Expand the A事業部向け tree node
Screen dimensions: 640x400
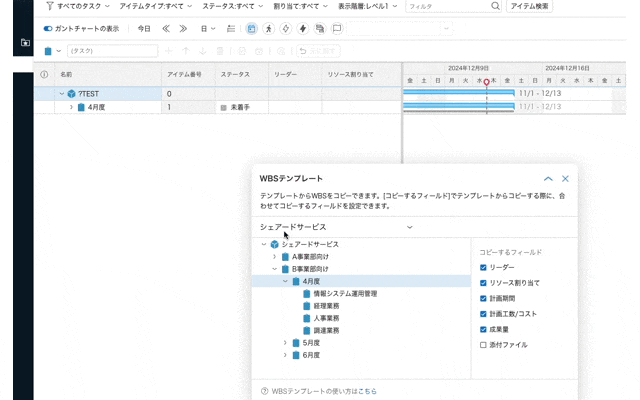click(x=275, y=257)
